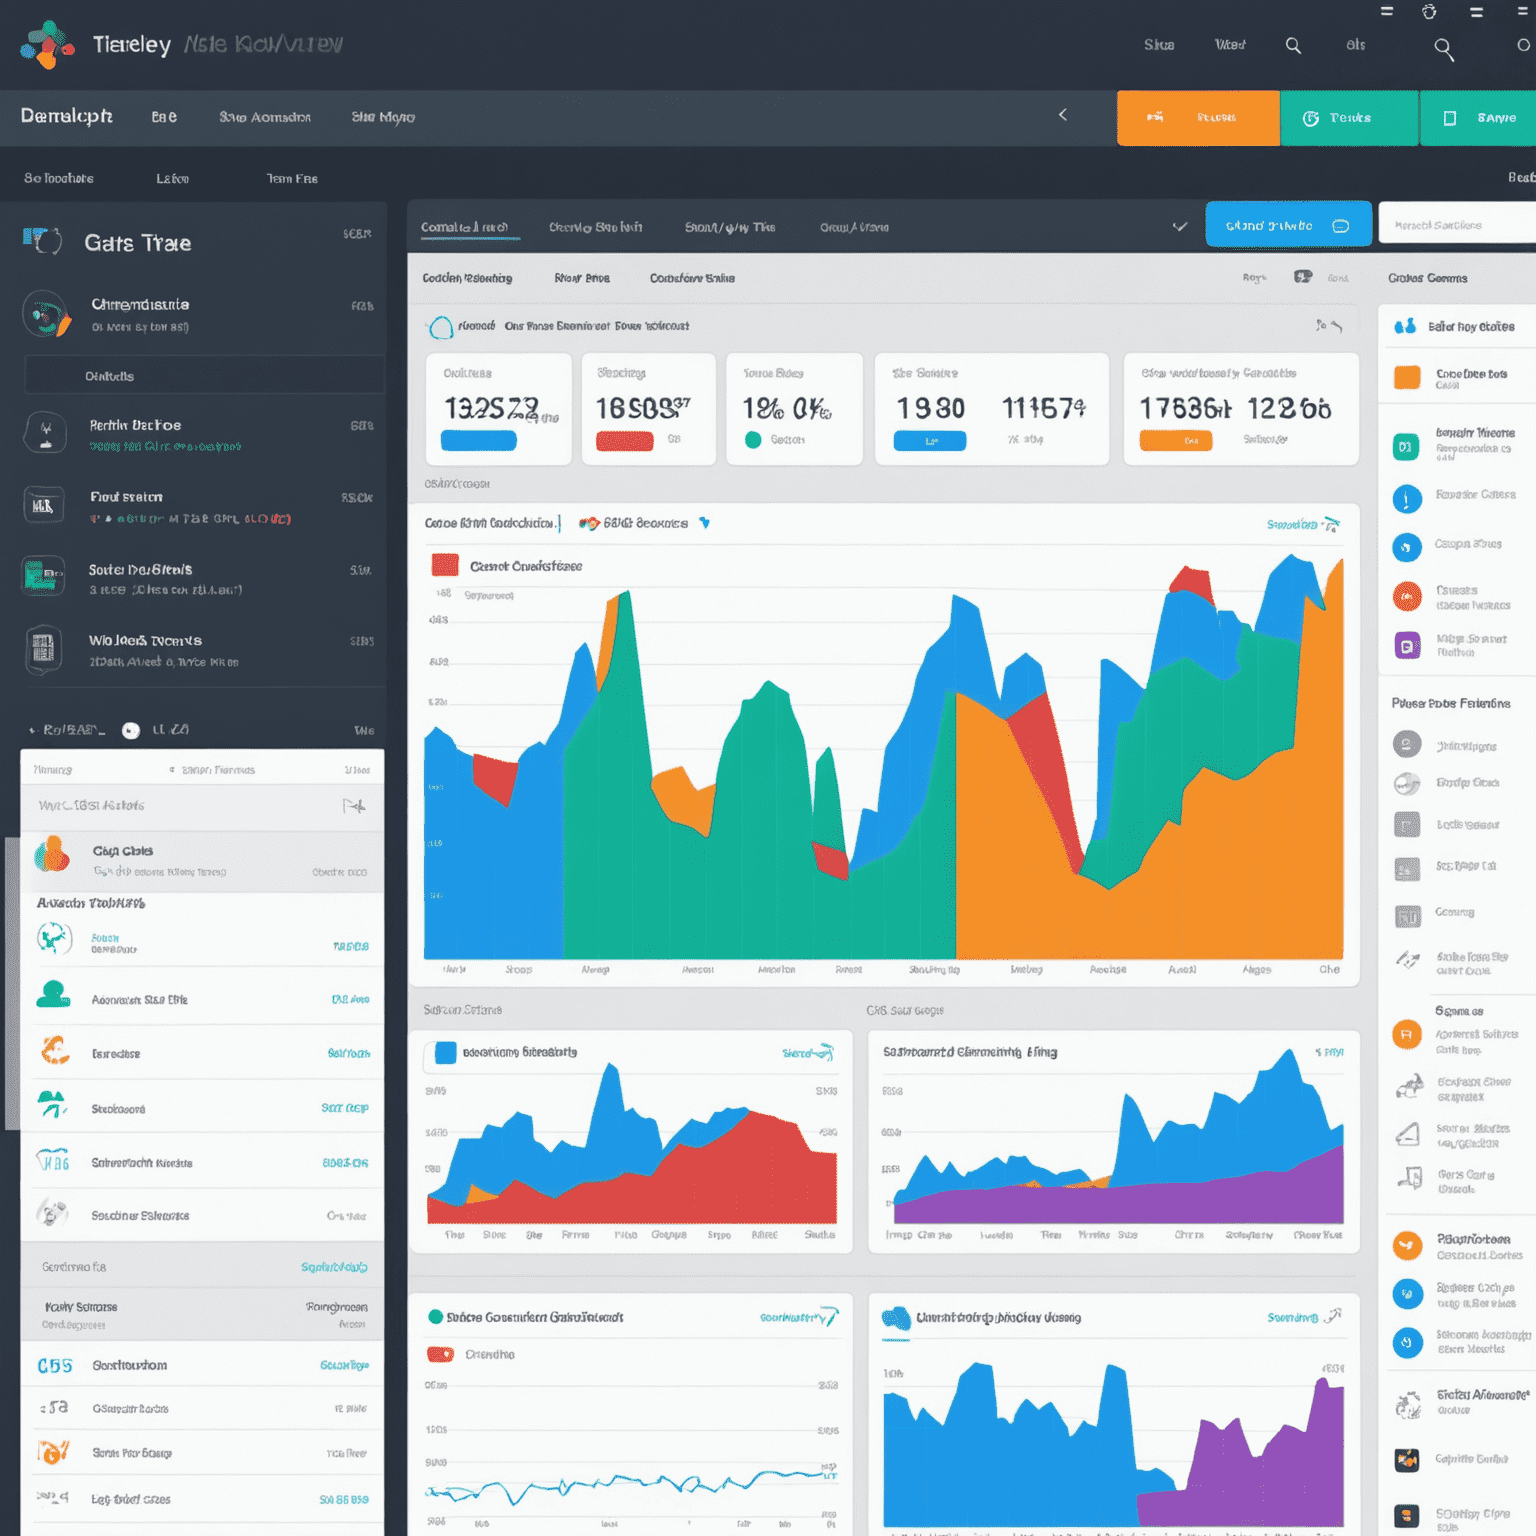Click the search magnifier right of Wted

(x=1293, y=46)
